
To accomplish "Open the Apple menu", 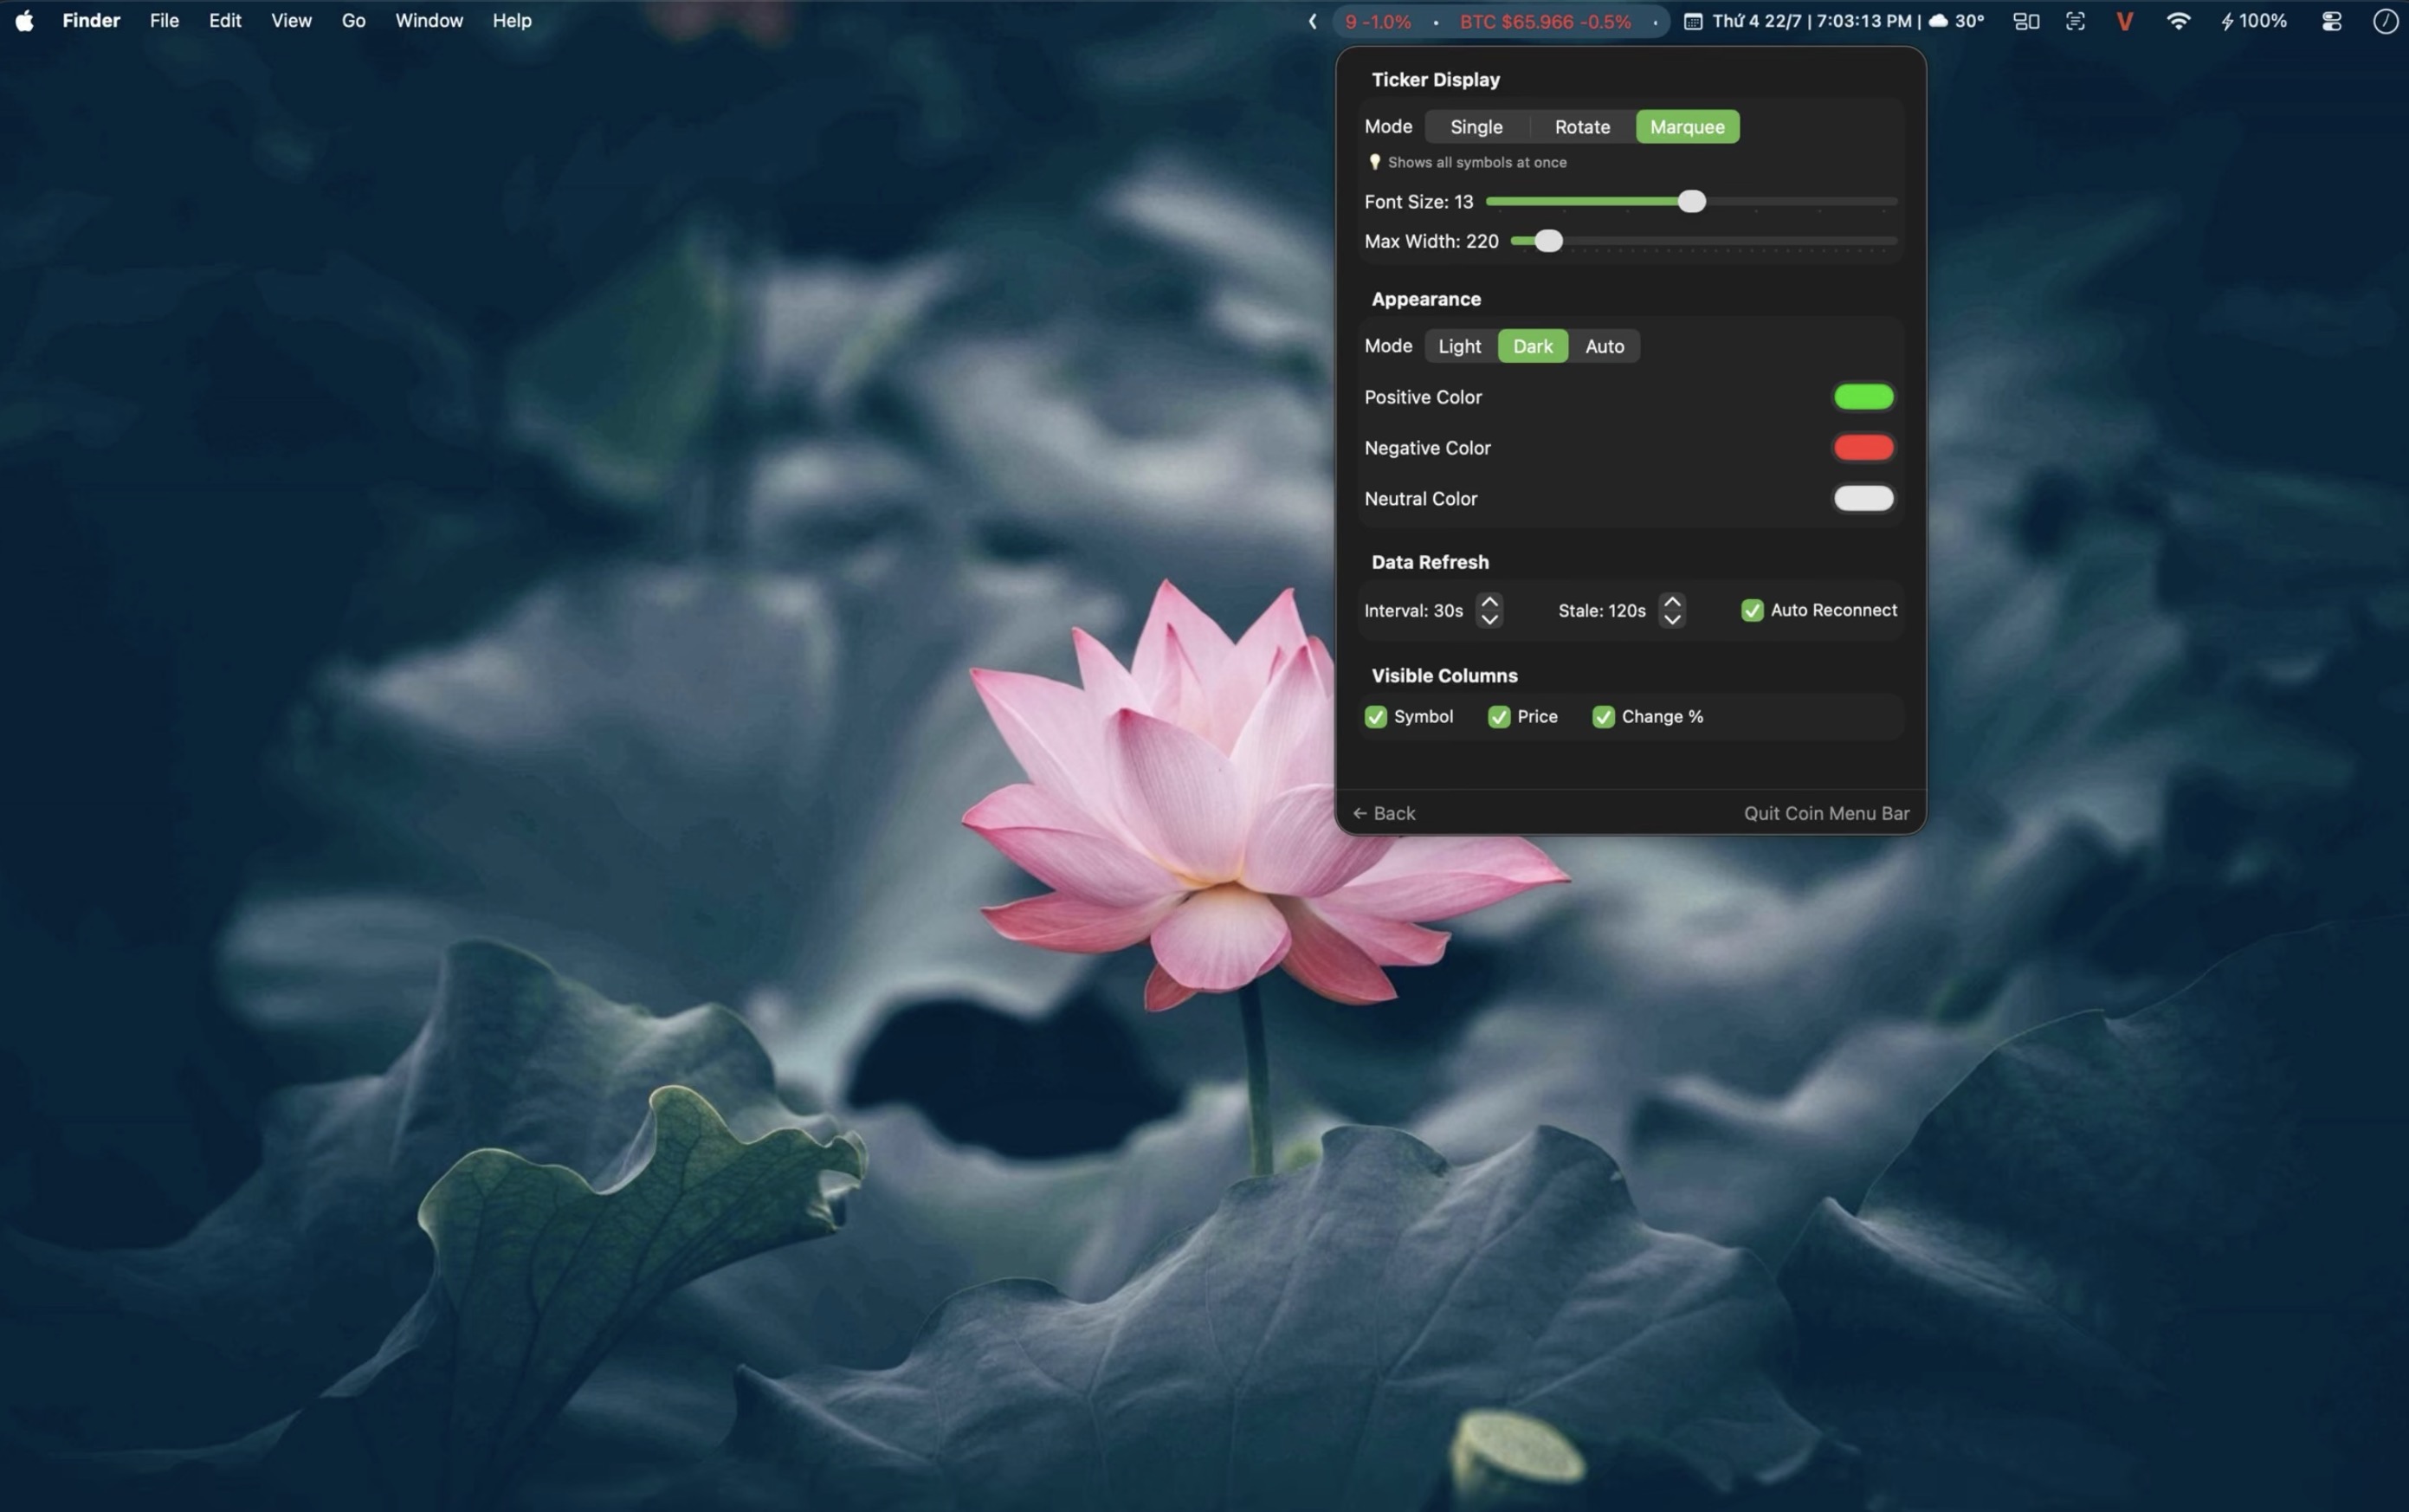I will tap(24, 20).
